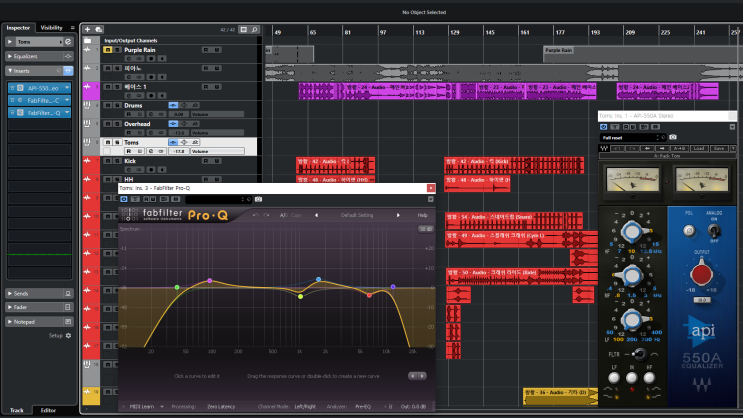Open help question mark in API-550A toolbar
Viewport: 743px width, 418px height.
[x=733, y=148]
